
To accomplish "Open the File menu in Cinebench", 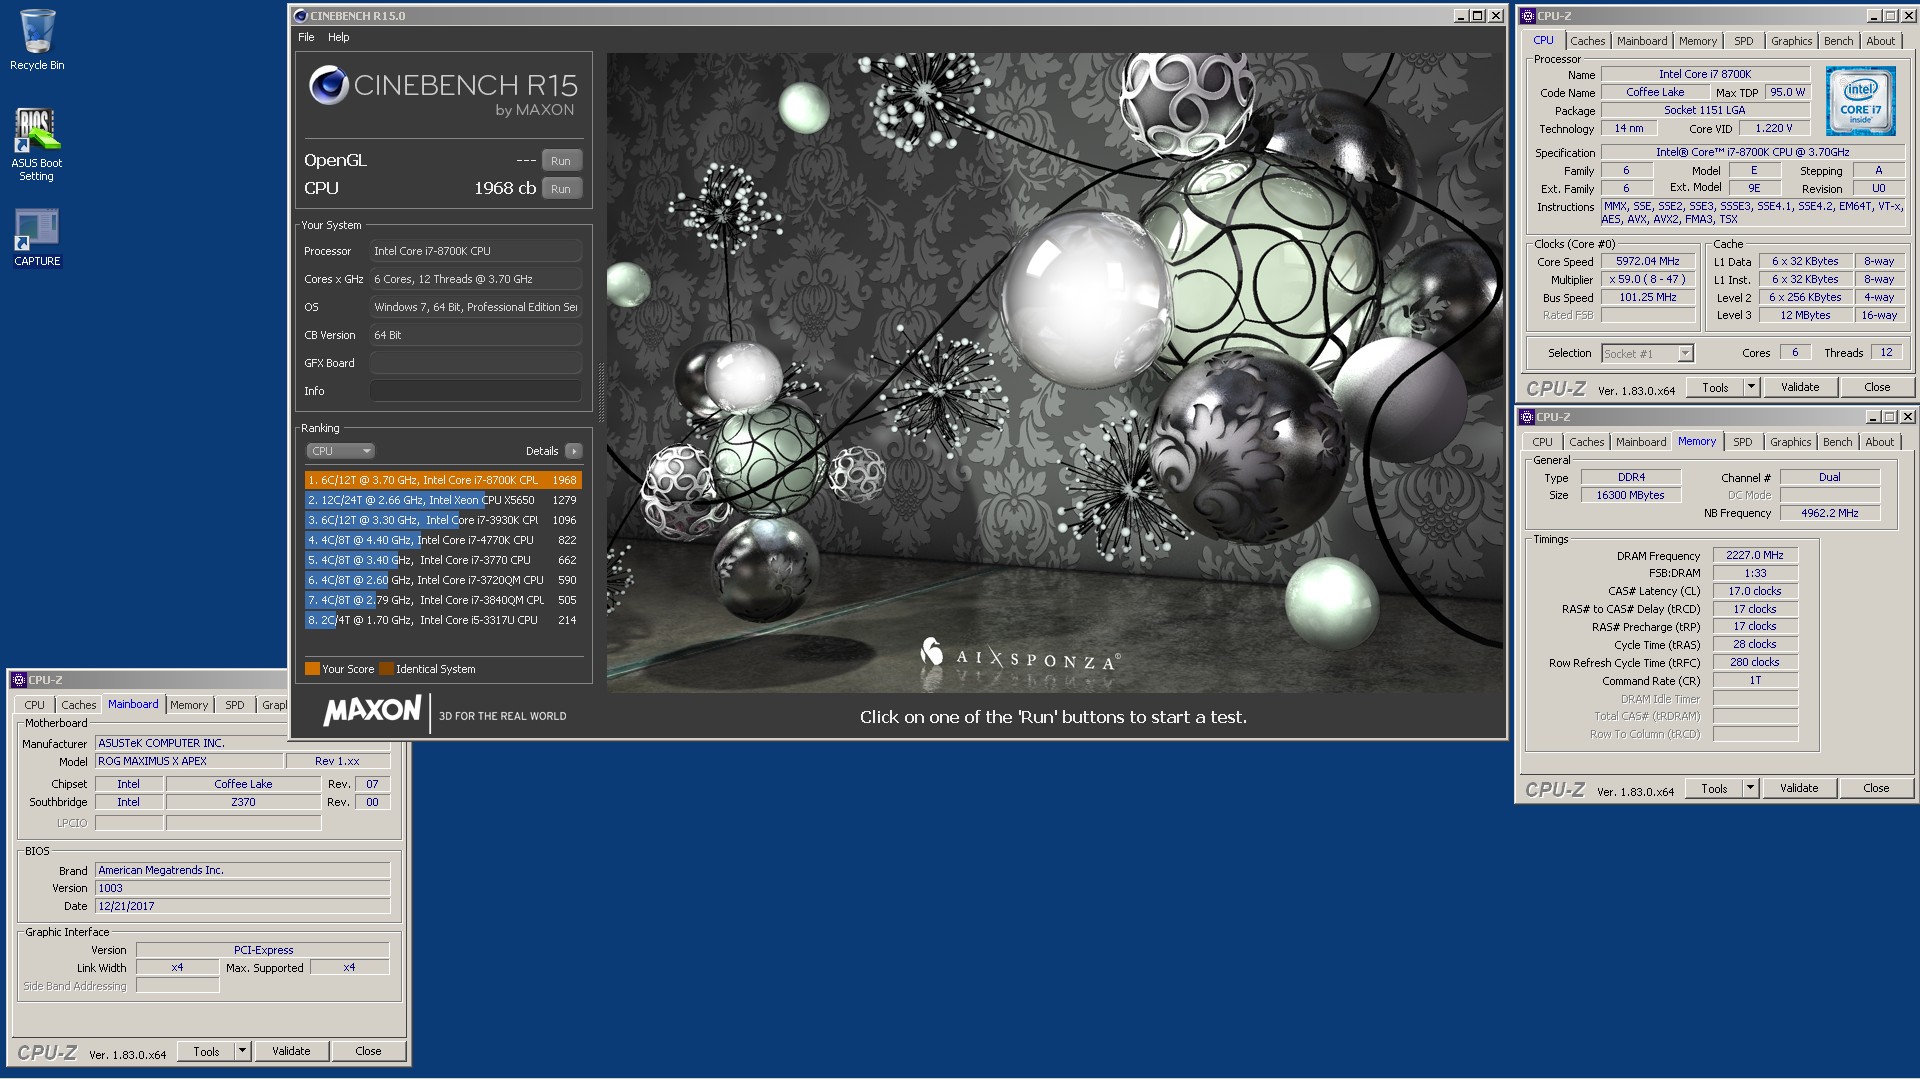I will coord(306,37).
